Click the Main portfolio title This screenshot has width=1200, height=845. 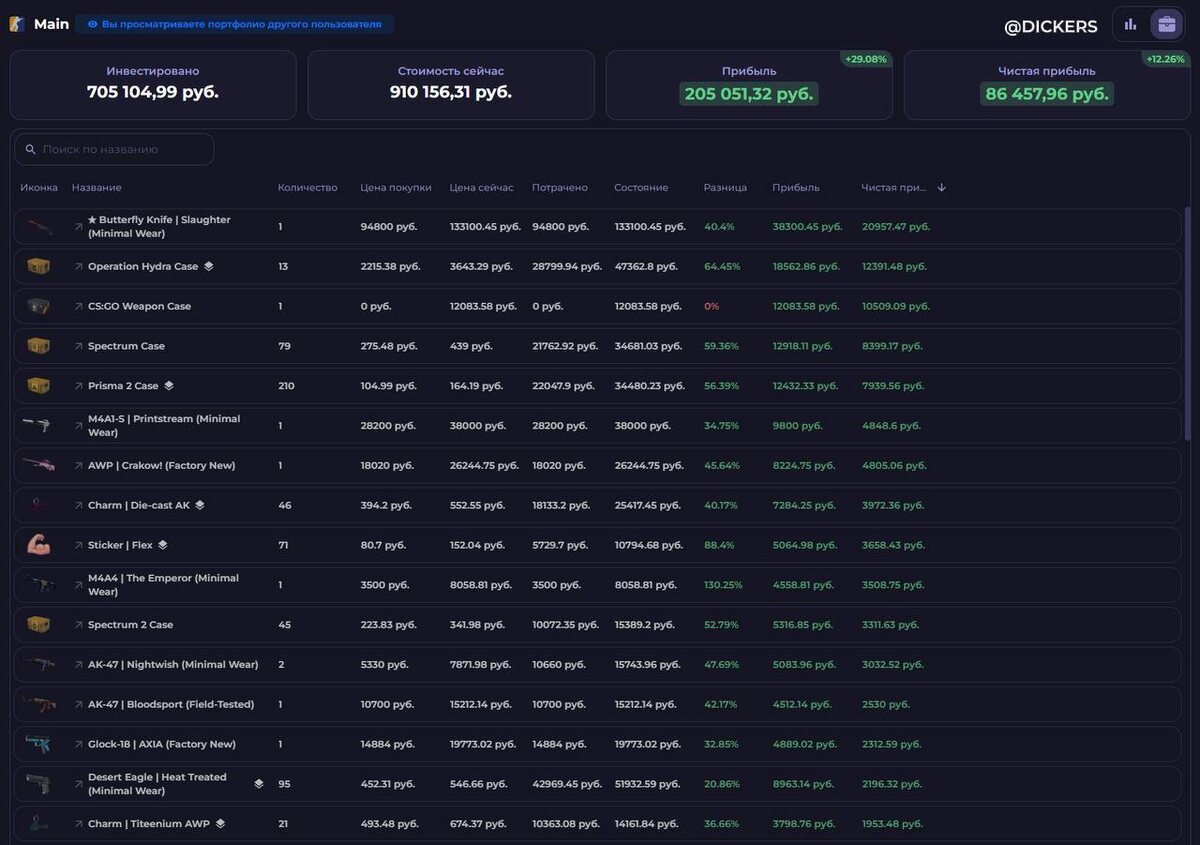(52, 24)
